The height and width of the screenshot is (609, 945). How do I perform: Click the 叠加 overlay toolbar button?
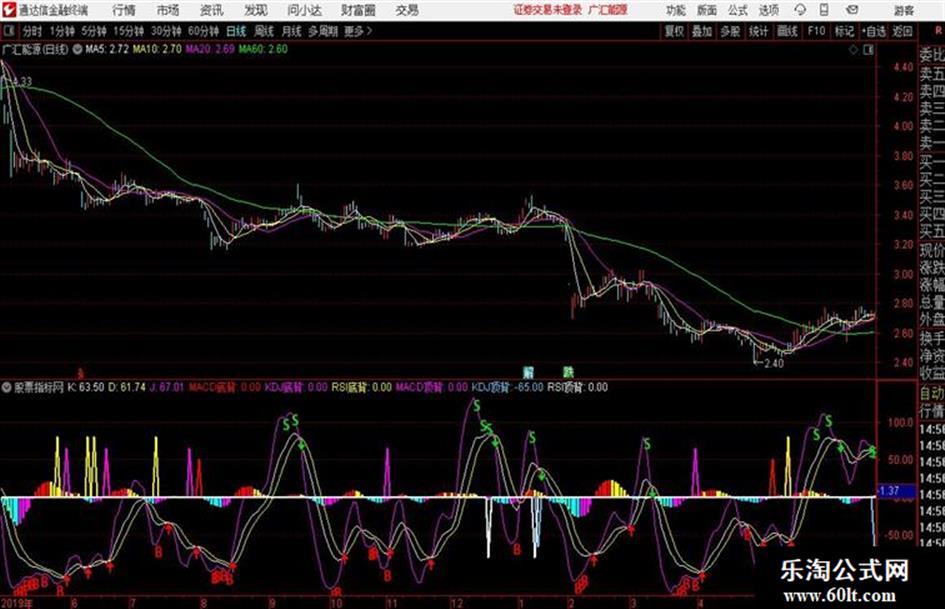click(702, 31)
